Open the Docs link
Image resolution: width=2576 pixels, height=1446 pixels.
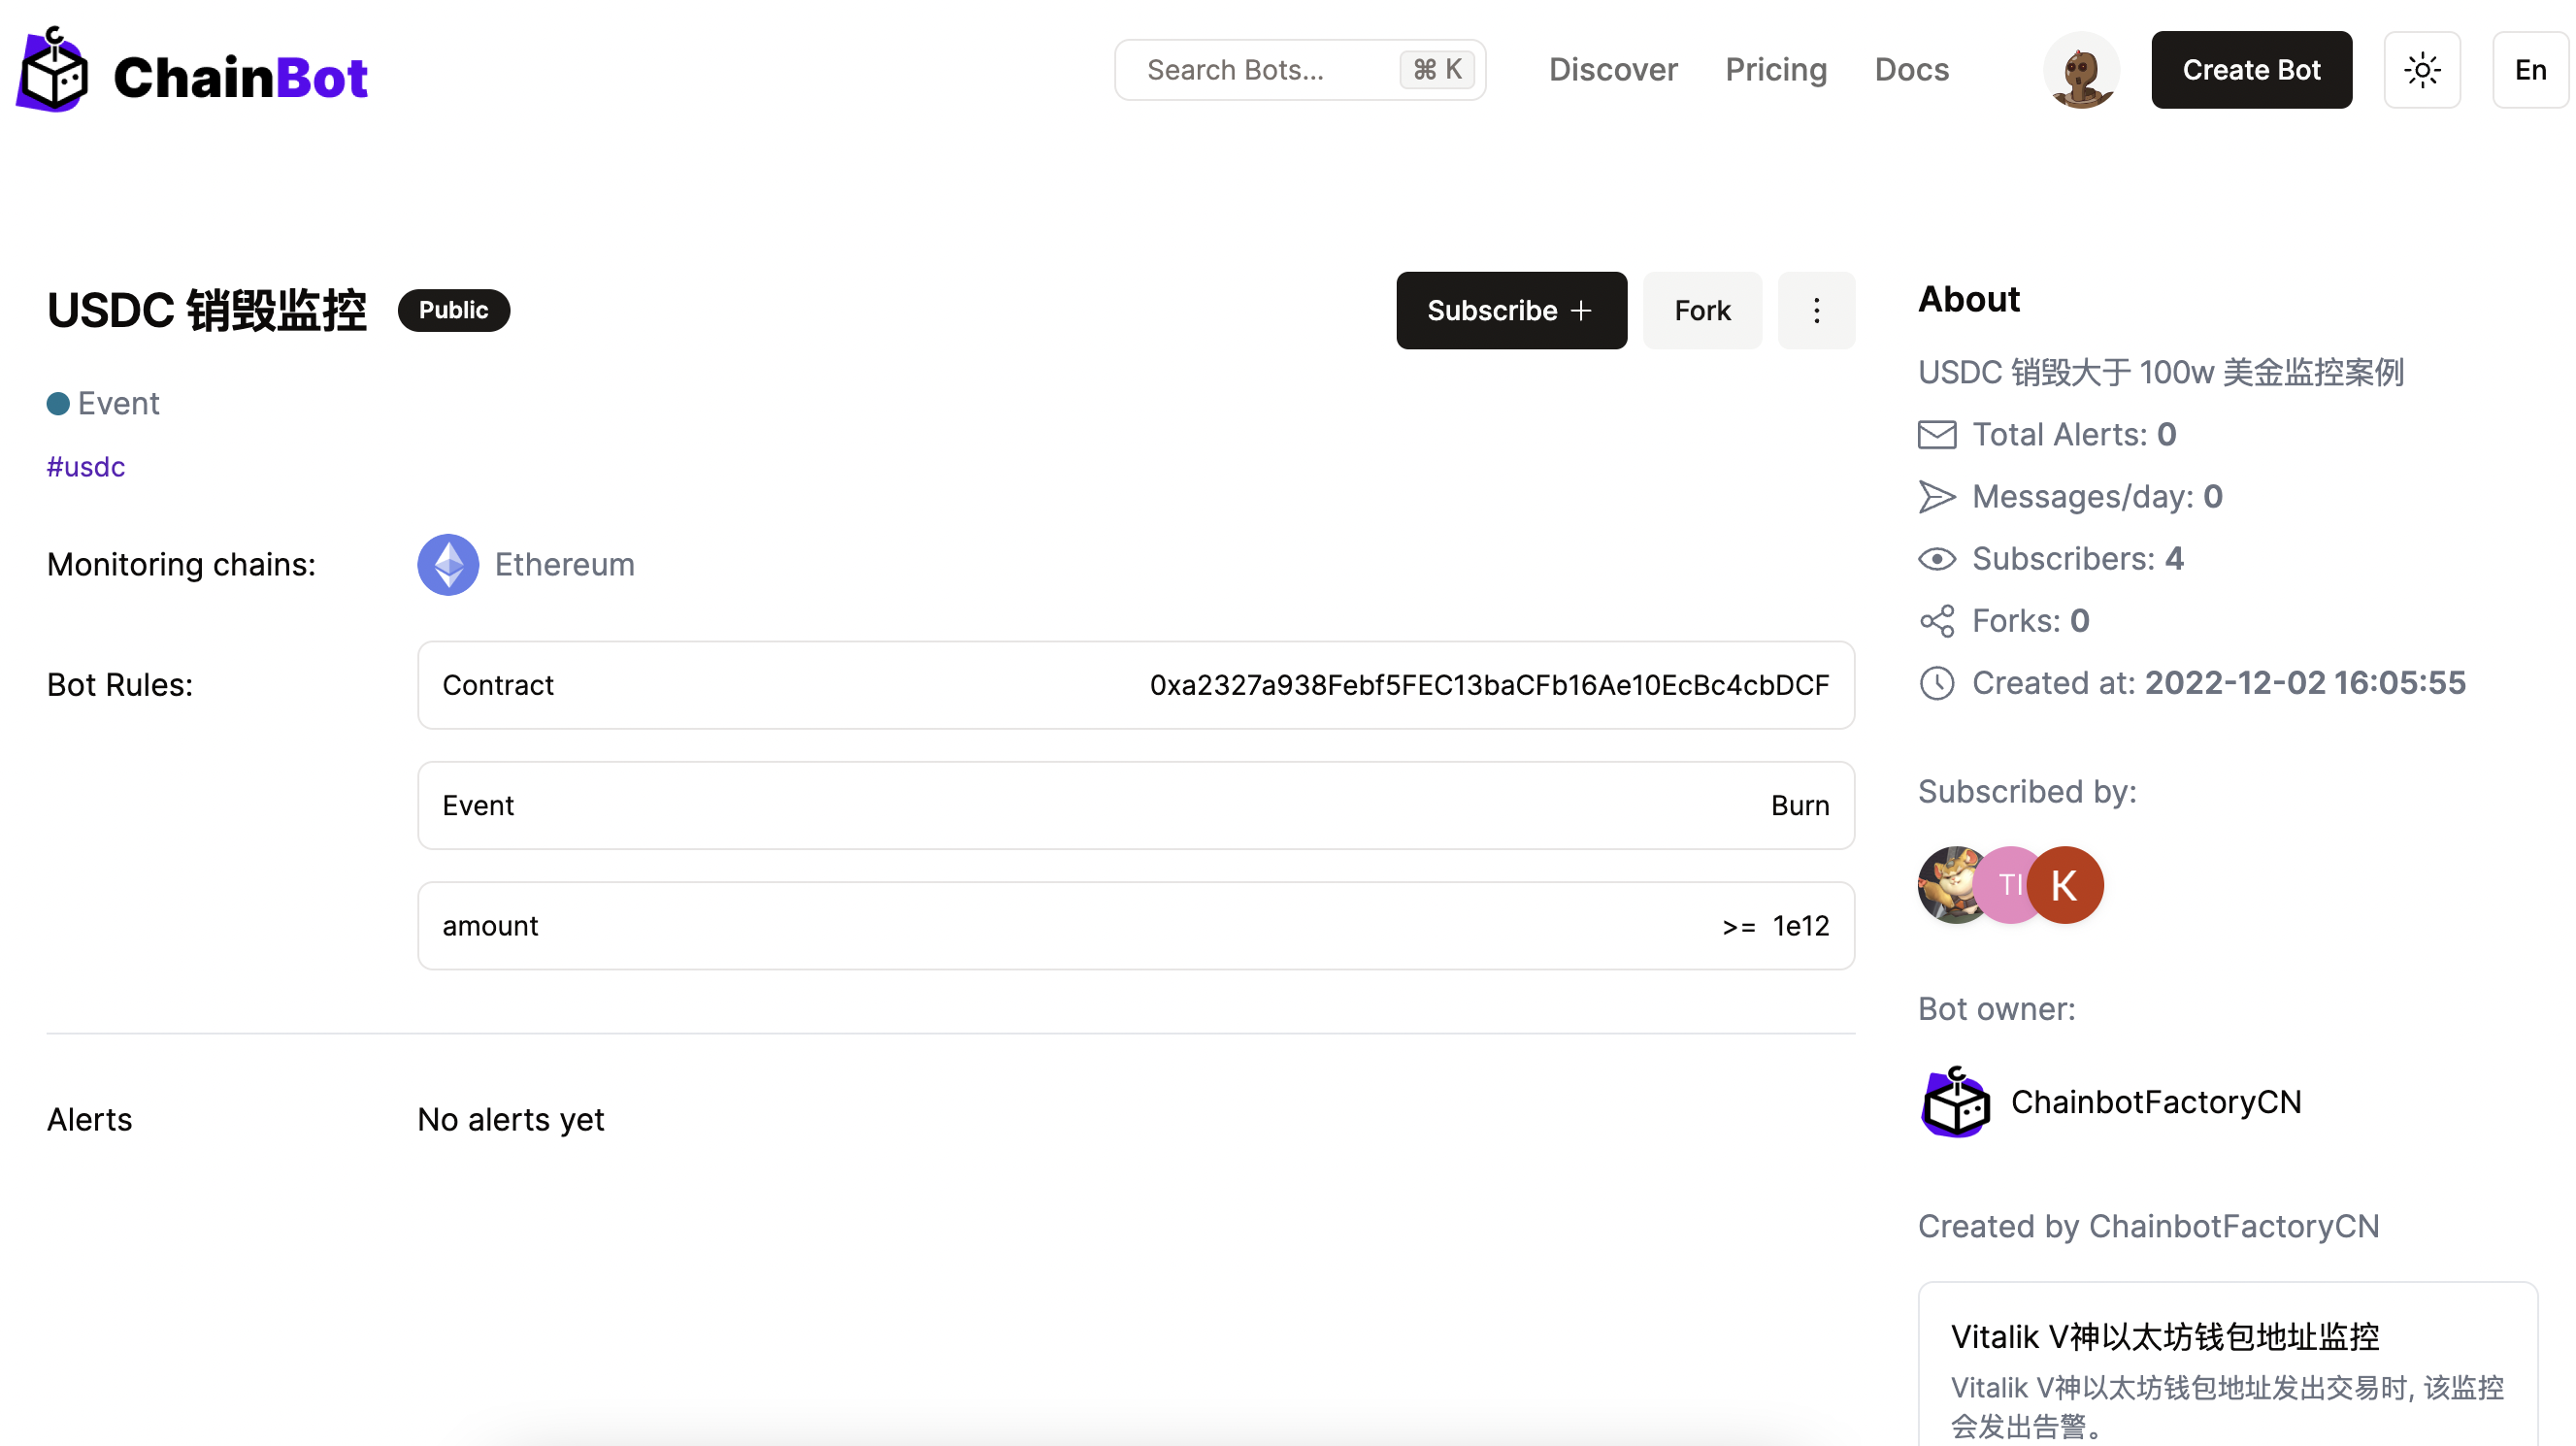[1910, 70]
